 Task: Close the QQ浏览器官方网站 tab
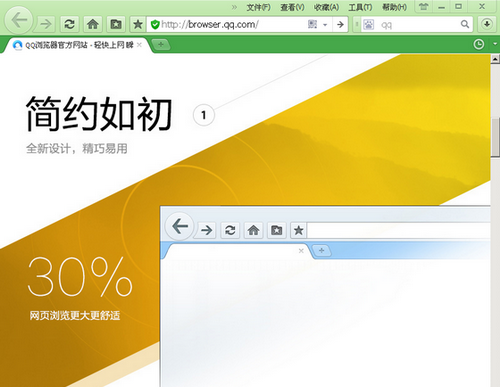coord(139,45)
